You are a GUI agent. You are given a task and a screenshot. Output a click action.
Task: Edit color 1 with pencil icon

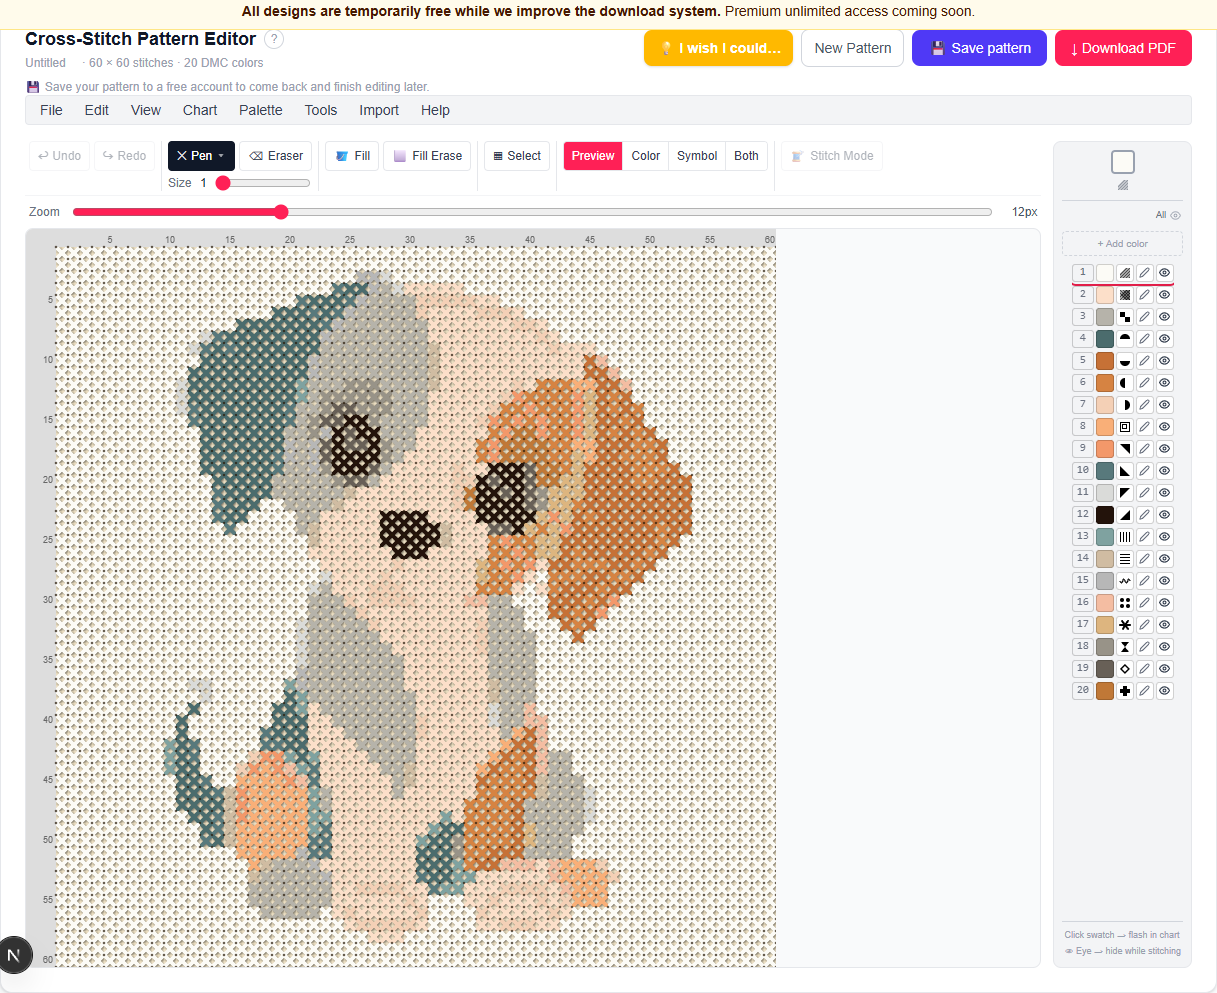(x=1145, y=273)
